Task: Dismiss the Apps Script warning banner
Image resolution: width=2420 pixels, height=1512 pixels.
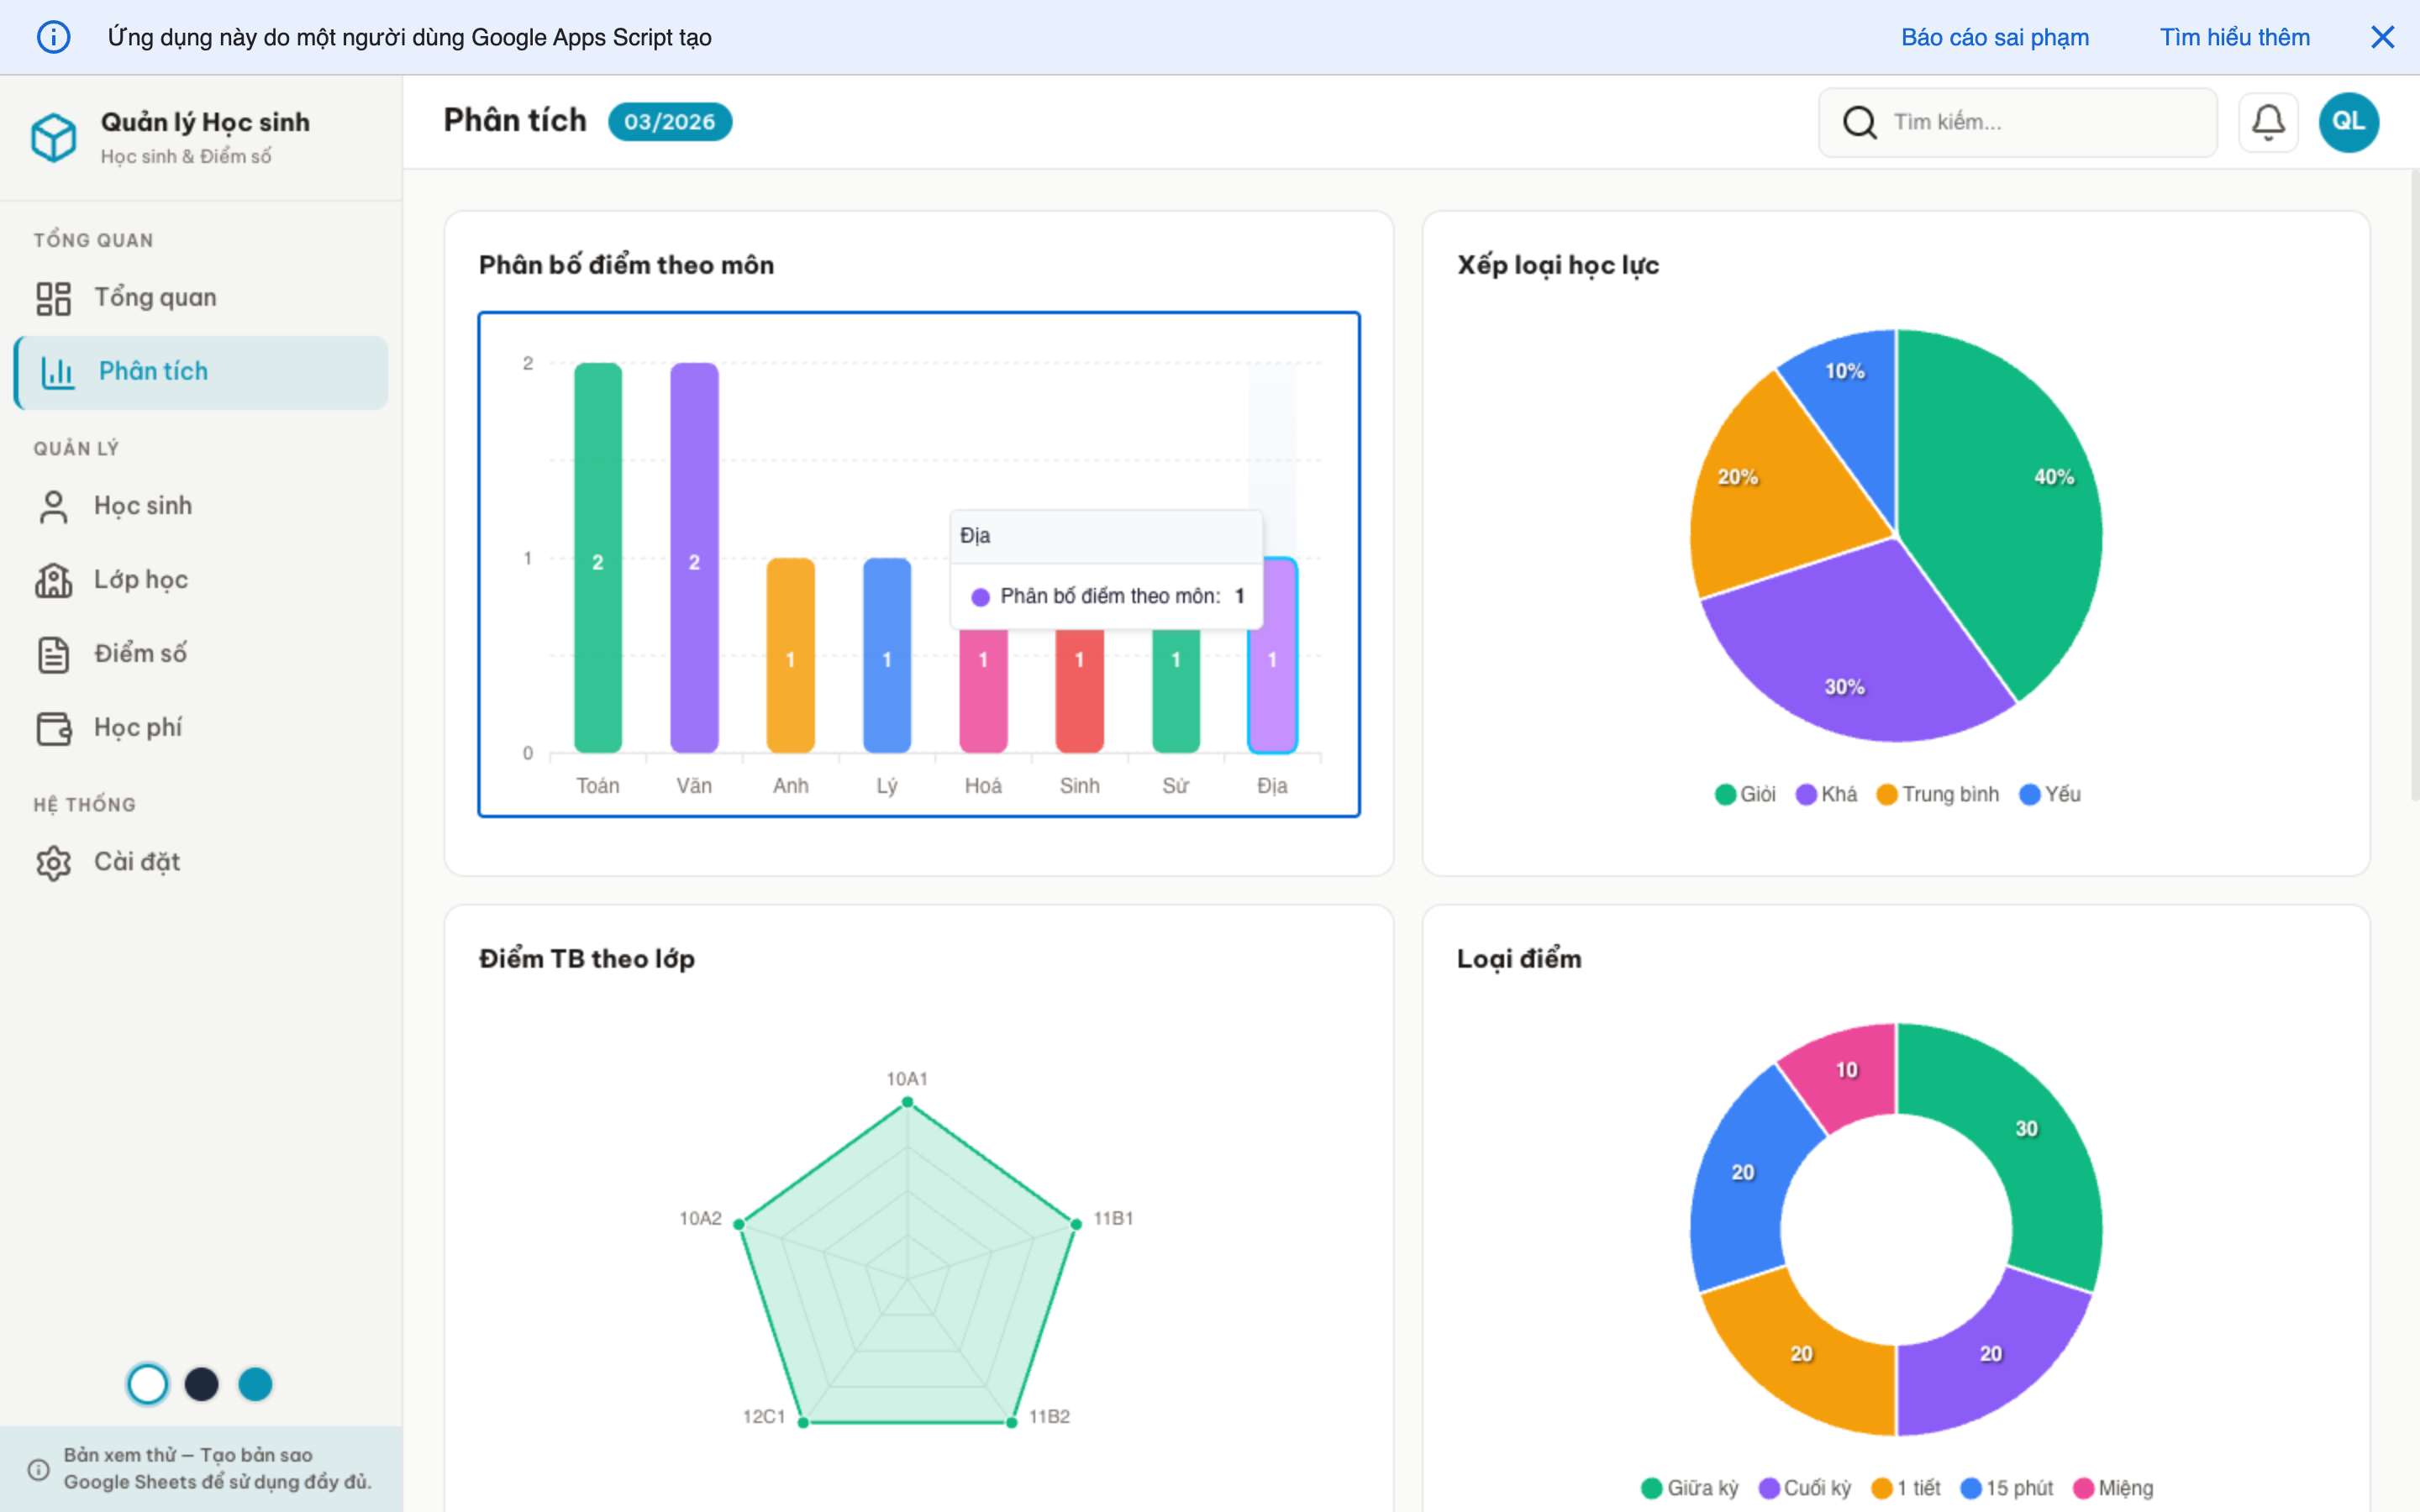Action: (2384, 37)
